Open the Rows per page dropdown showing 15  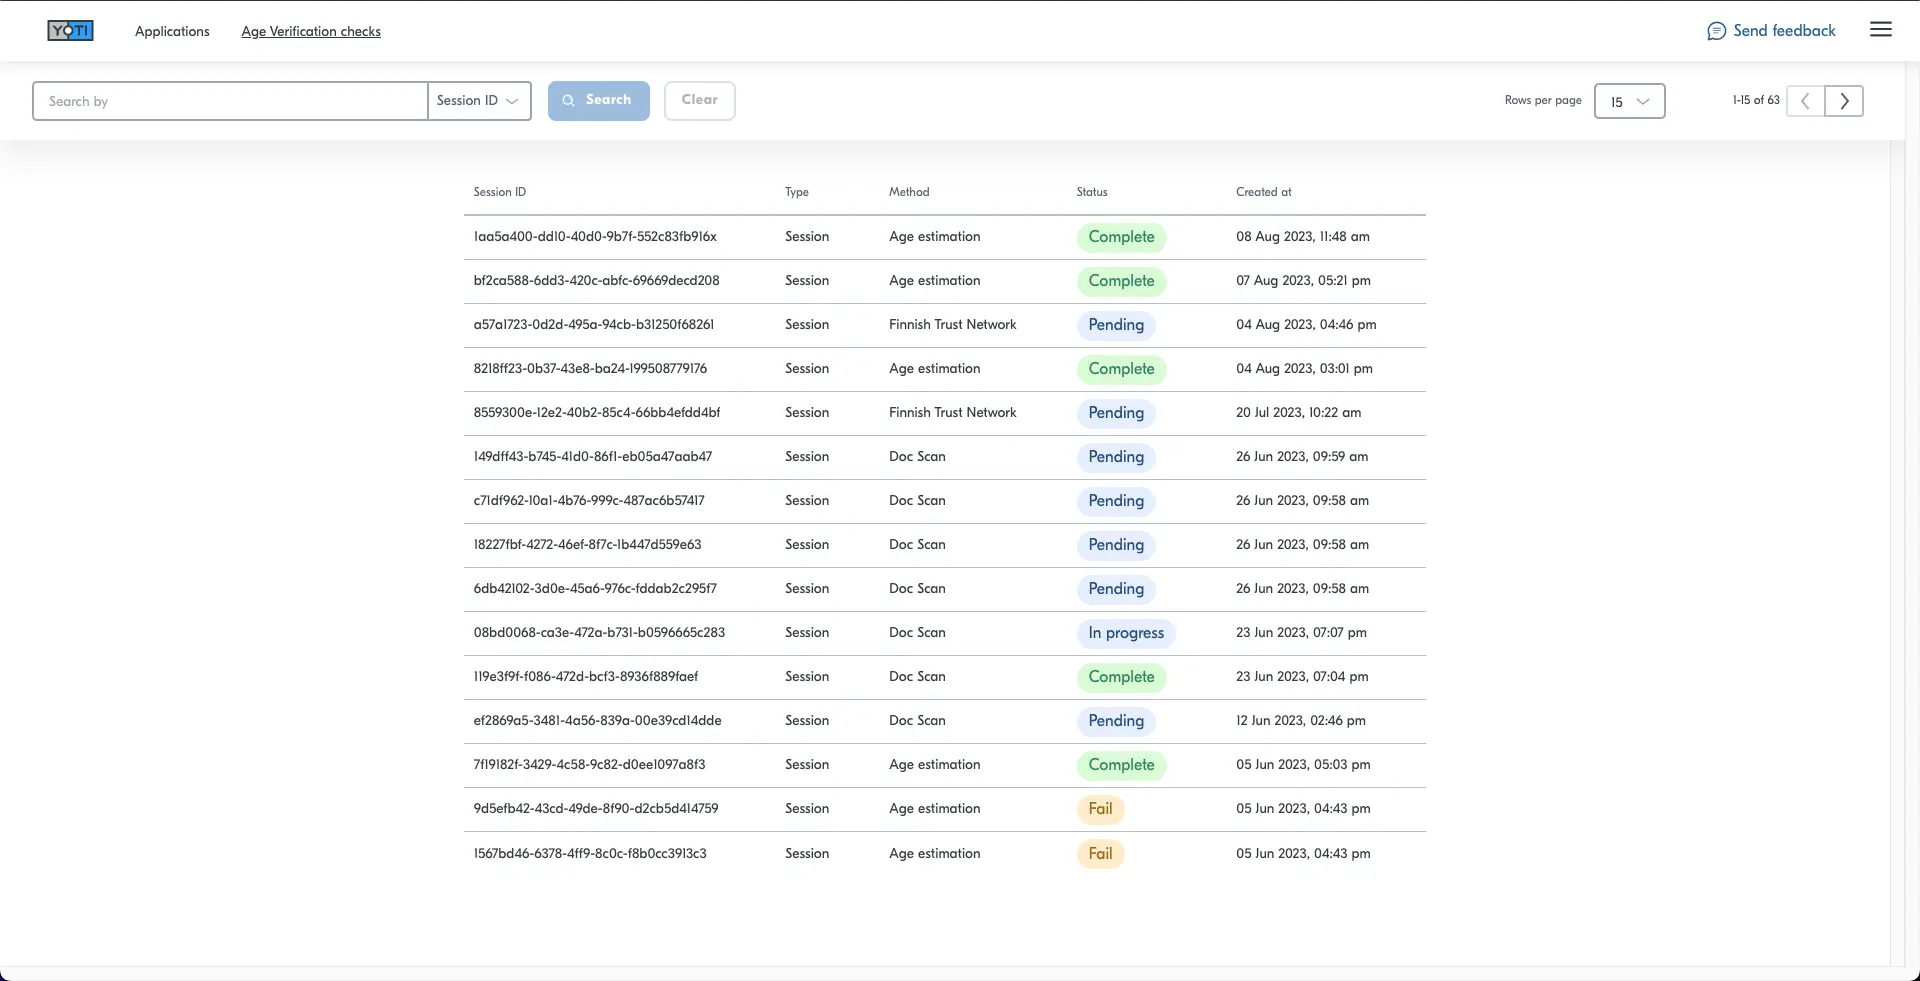(x=1630, y=101)
